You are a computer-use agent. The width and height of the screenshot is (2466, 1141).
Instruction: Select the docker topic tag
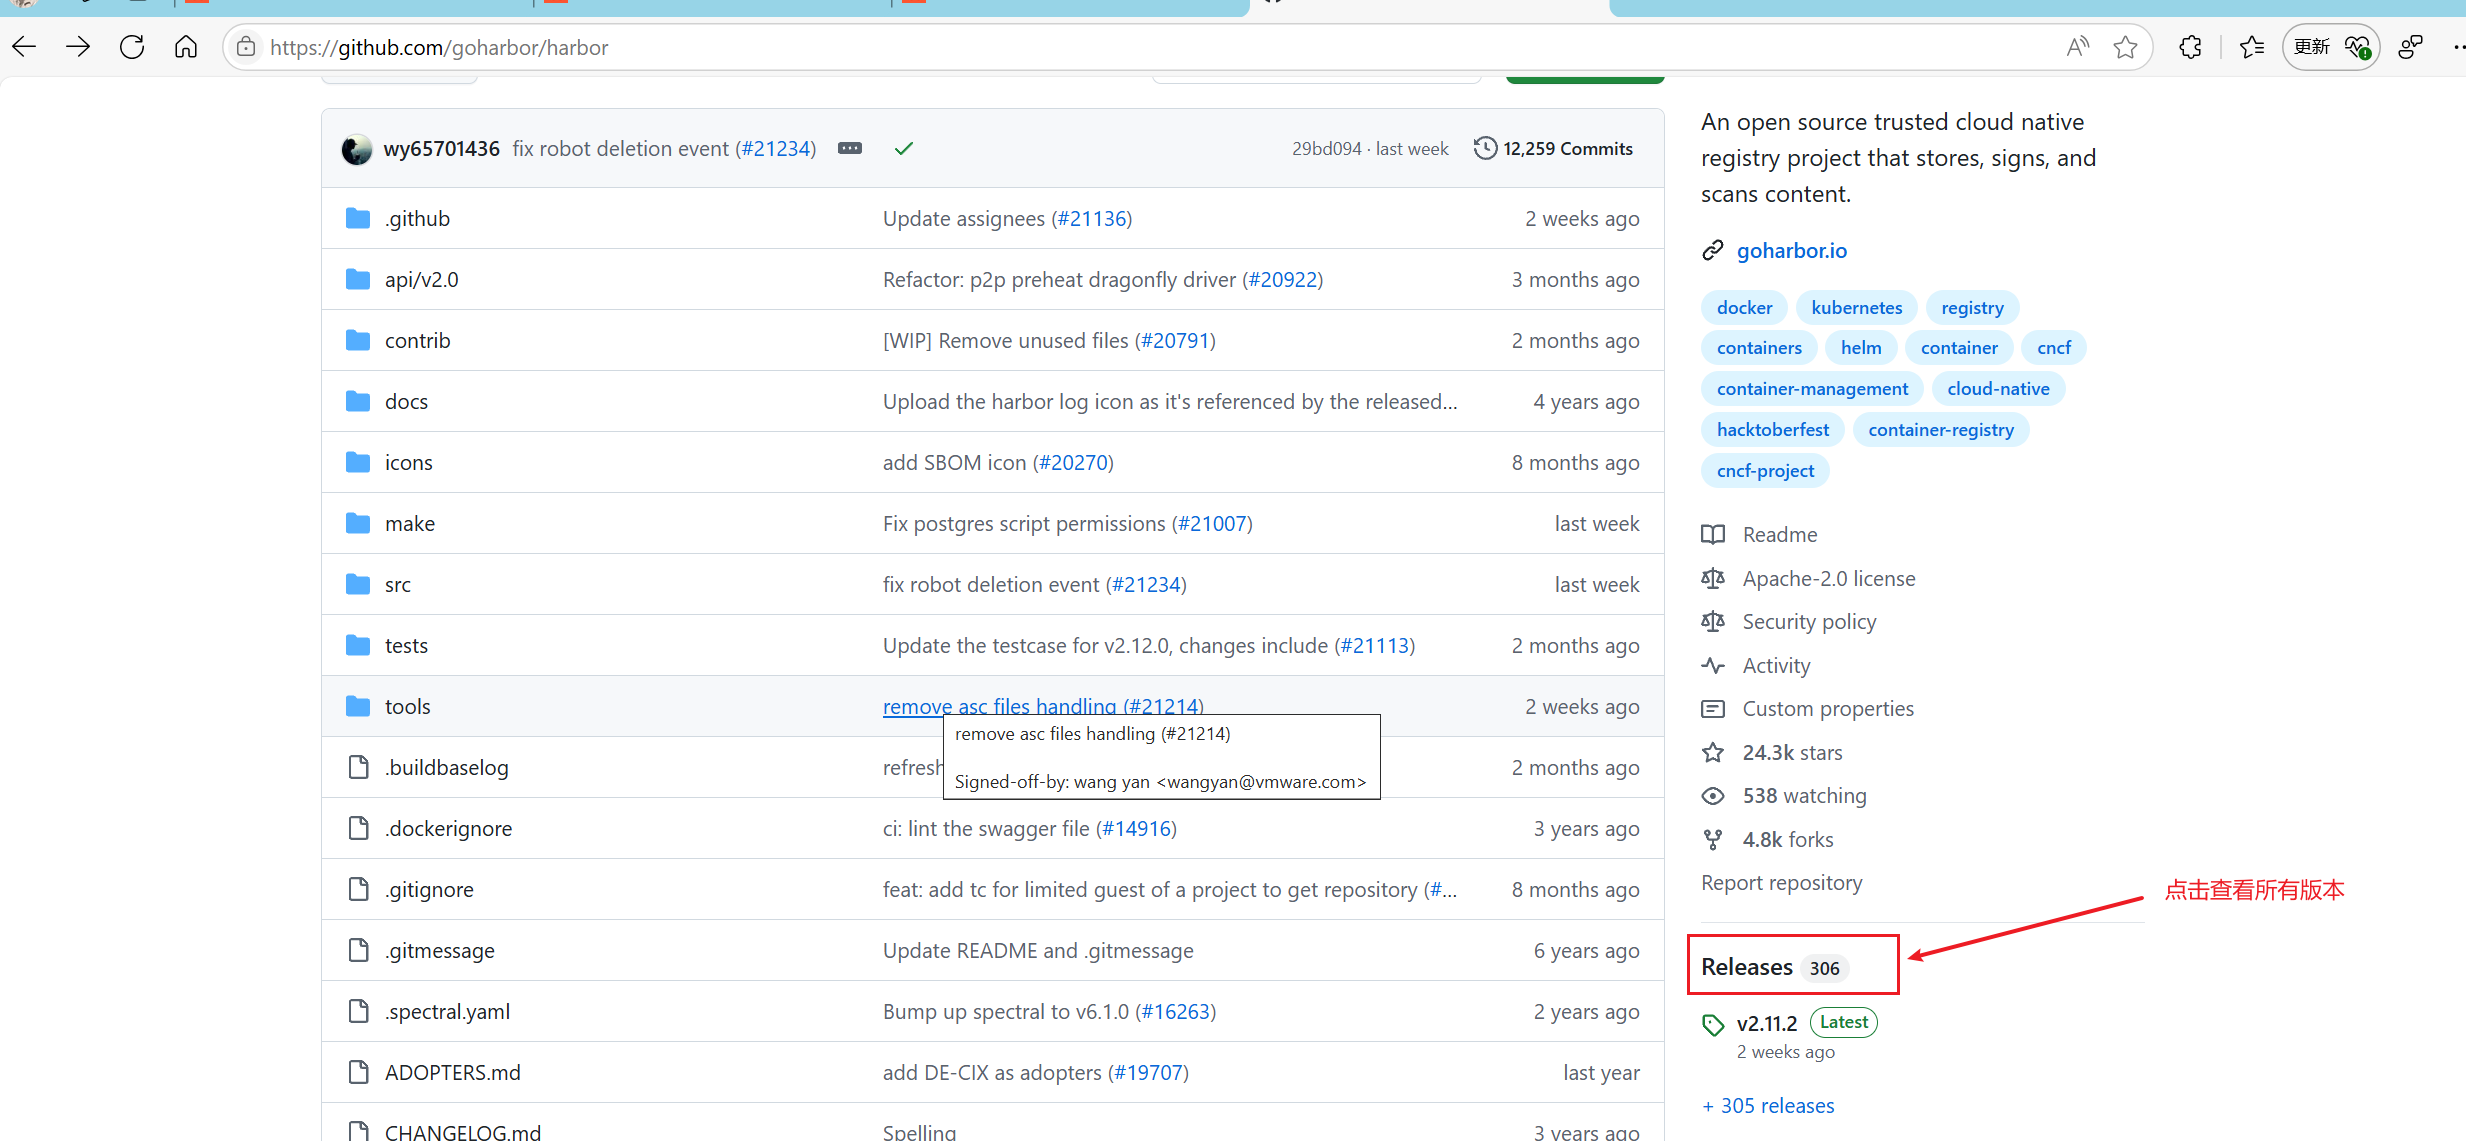tap(1745, 308)
